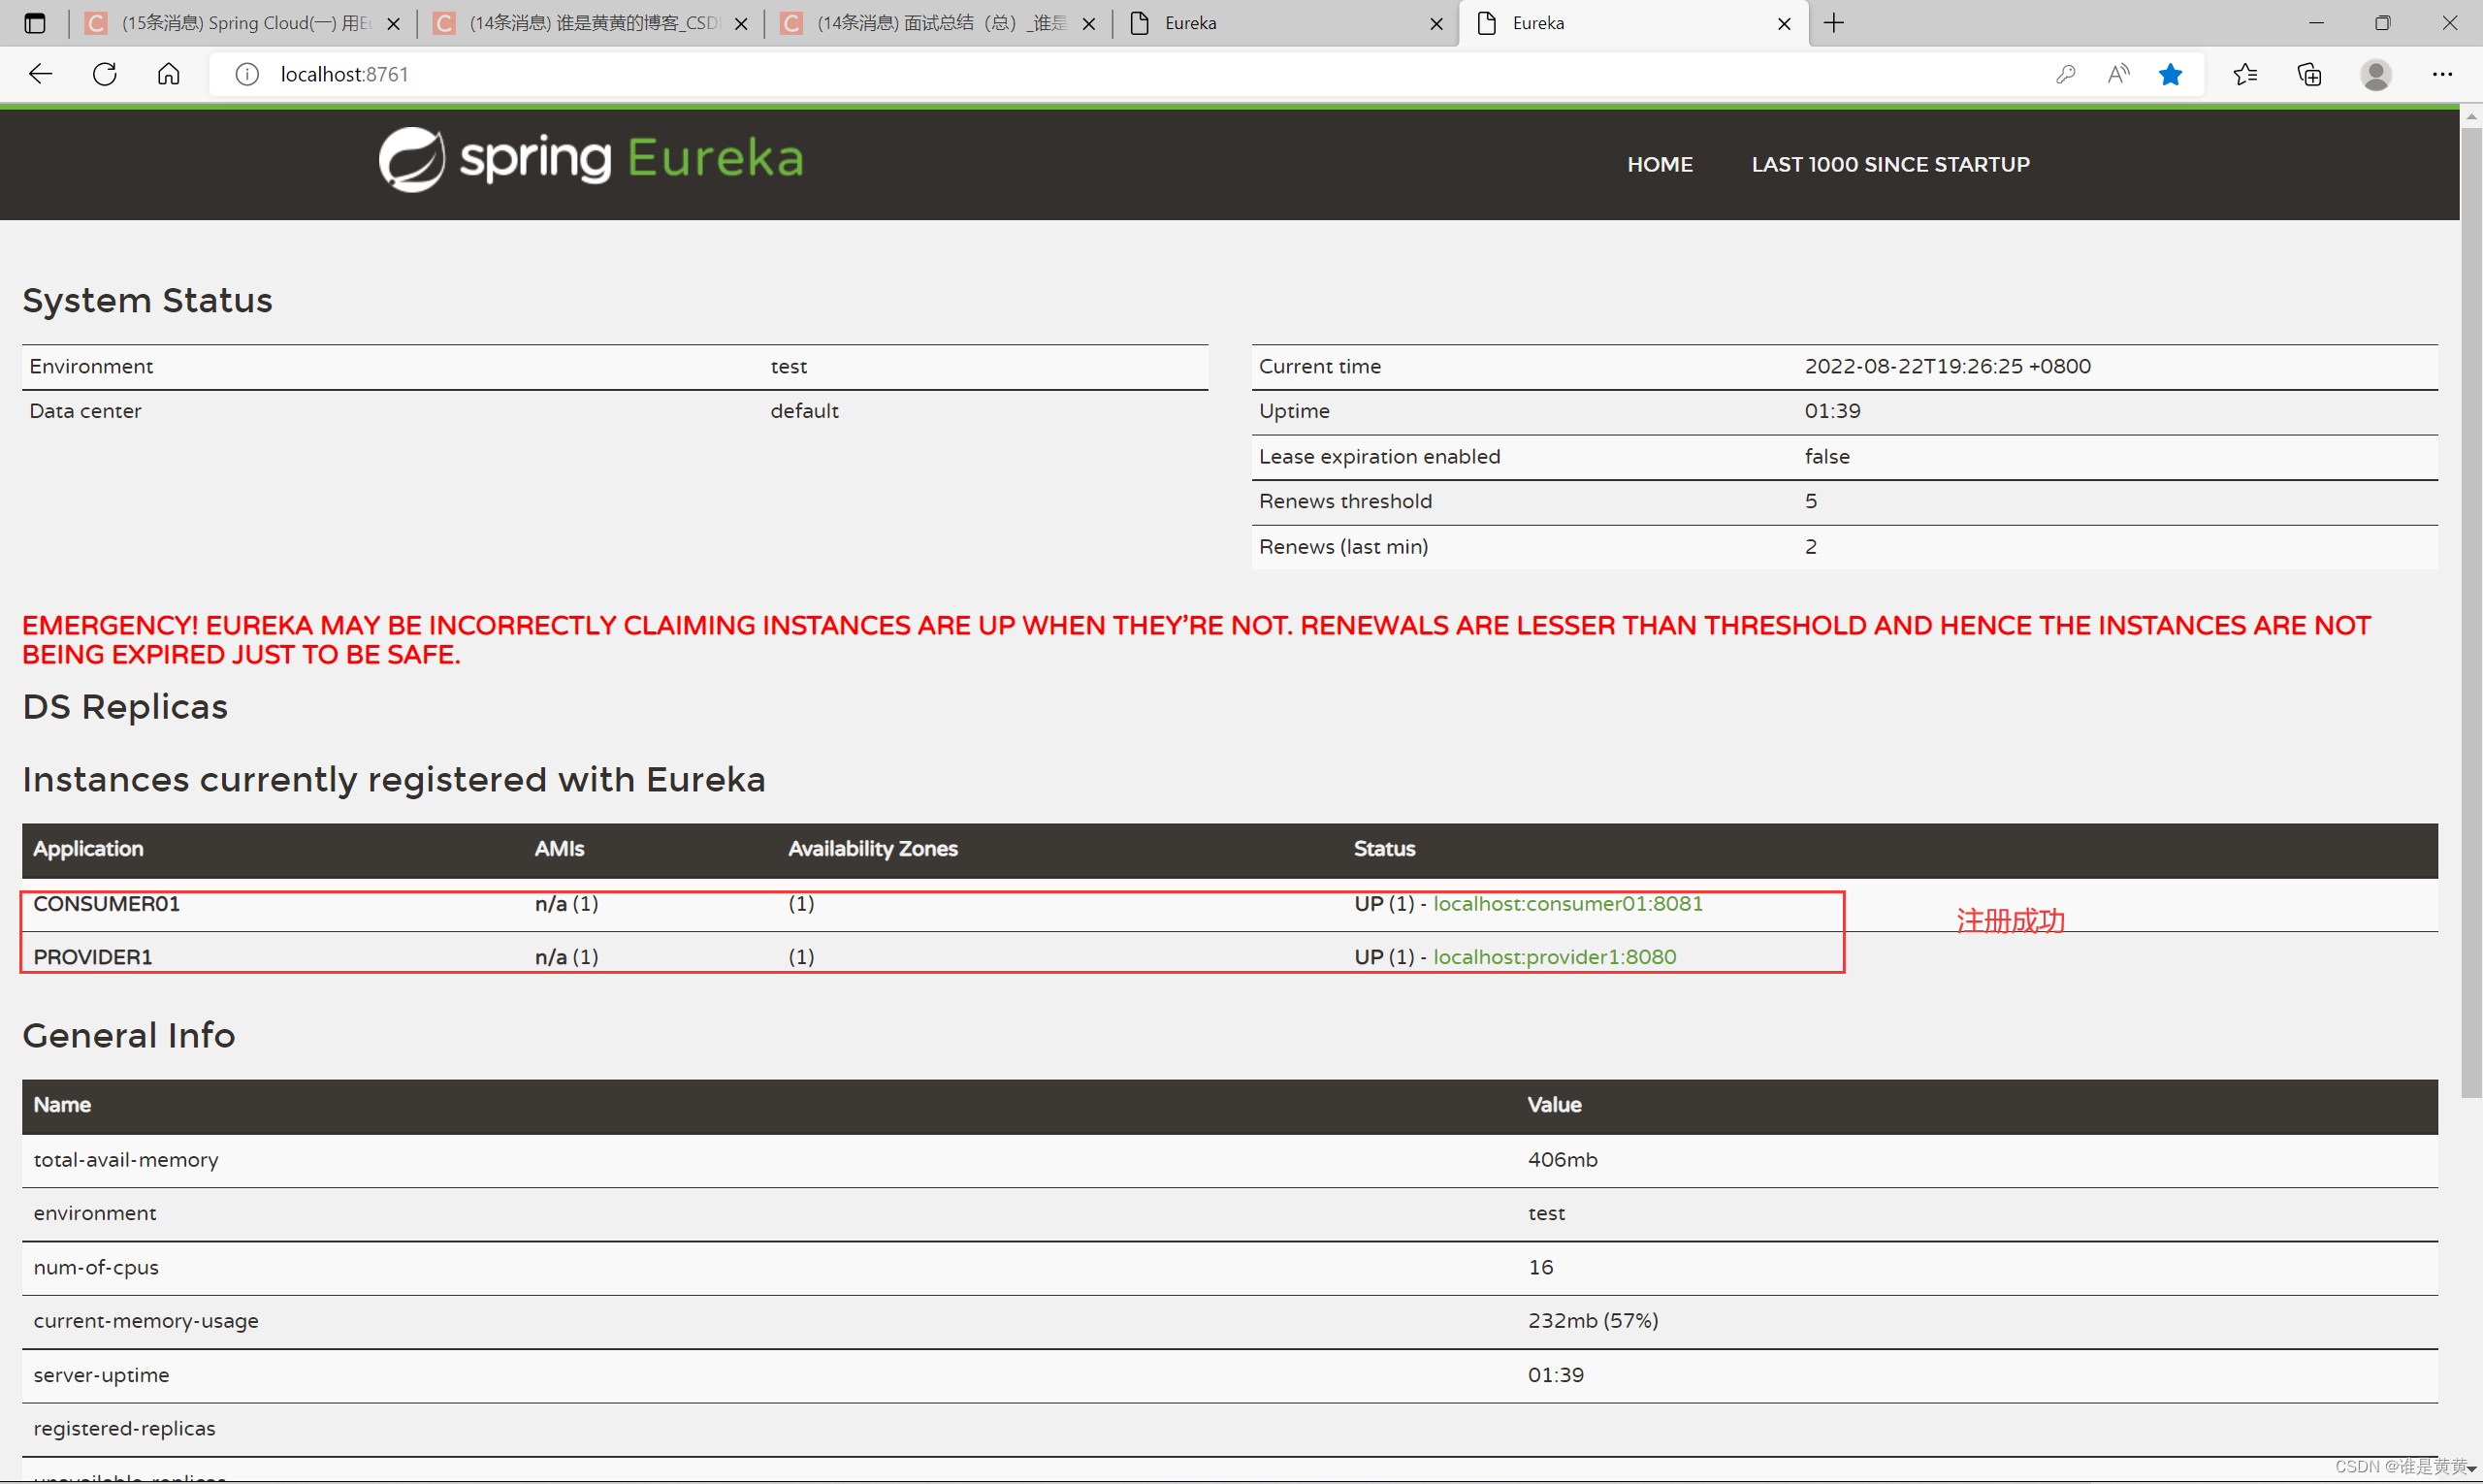Close the Spring Cloud CSDN tab
The width and height of the screenshot is (2483, 1484).
click(394, 24)
